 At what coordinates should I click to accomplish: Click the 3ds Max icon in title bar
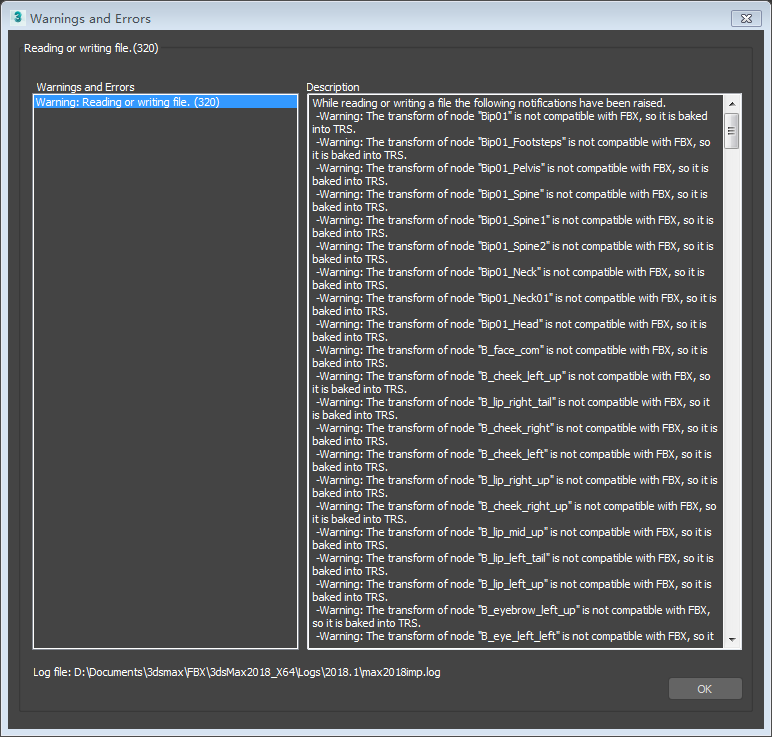(x=17, y=18)
